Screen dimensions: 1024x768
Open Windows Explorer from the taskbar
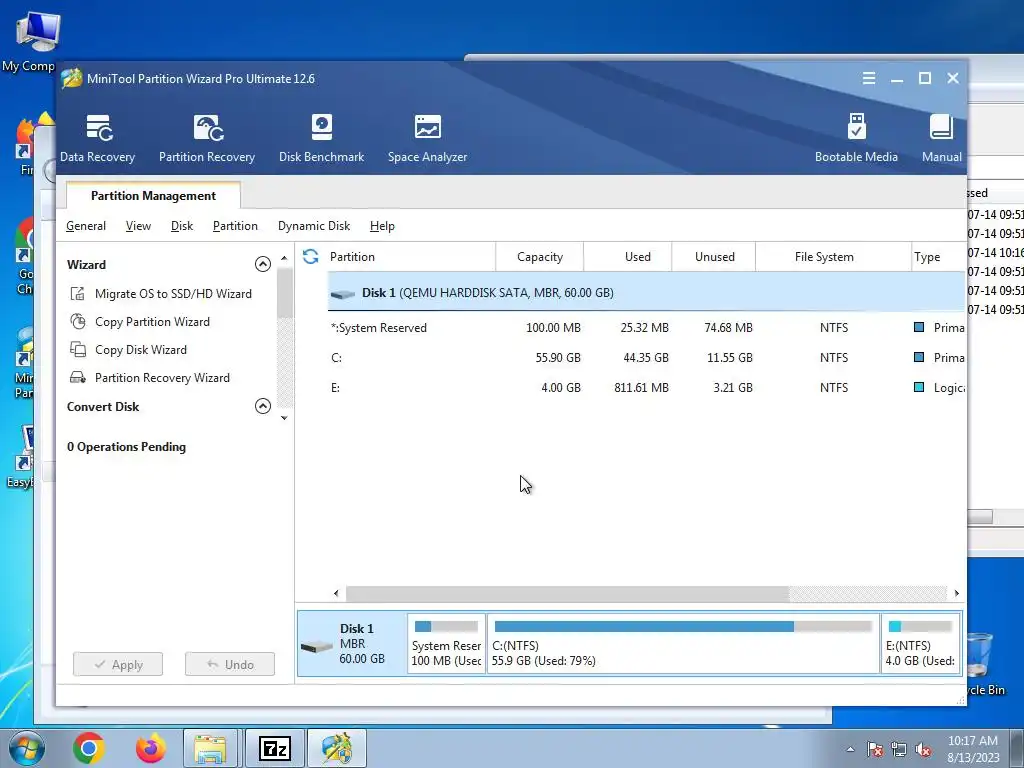pos(210,748)
